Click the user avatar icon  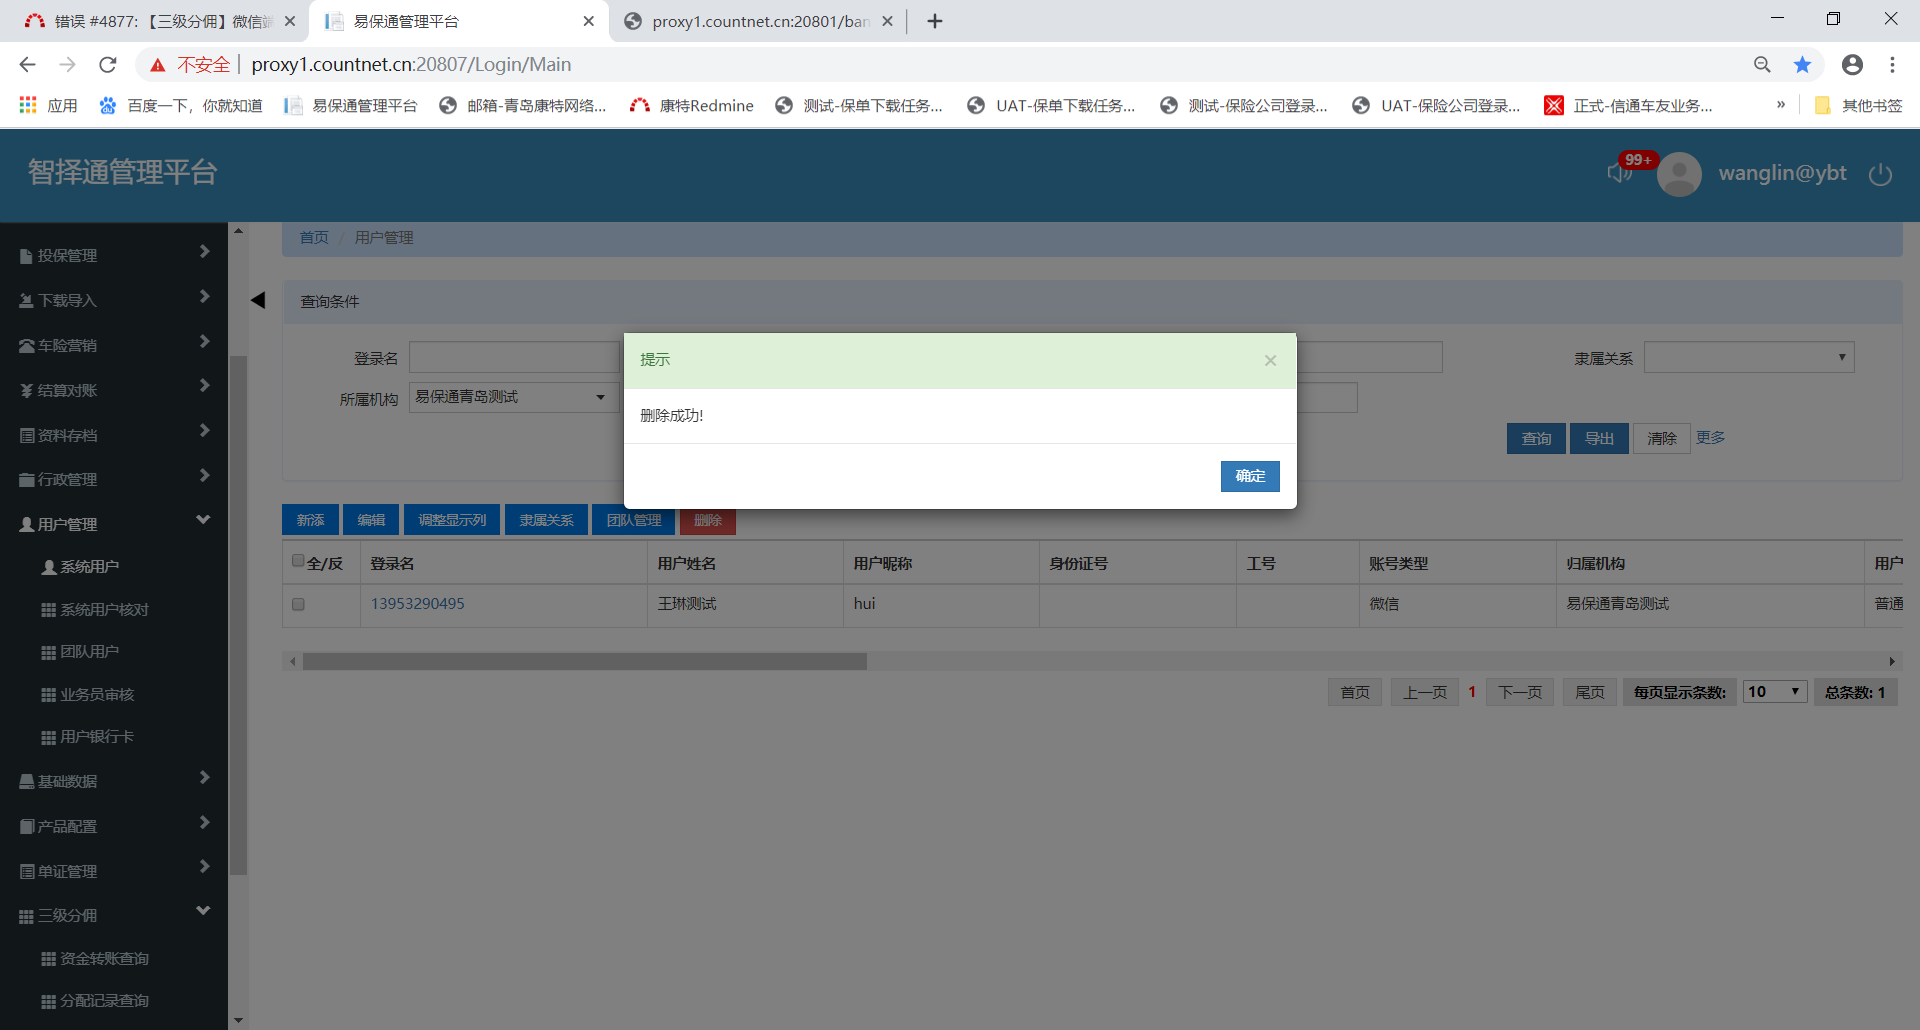coord(1679,174)
